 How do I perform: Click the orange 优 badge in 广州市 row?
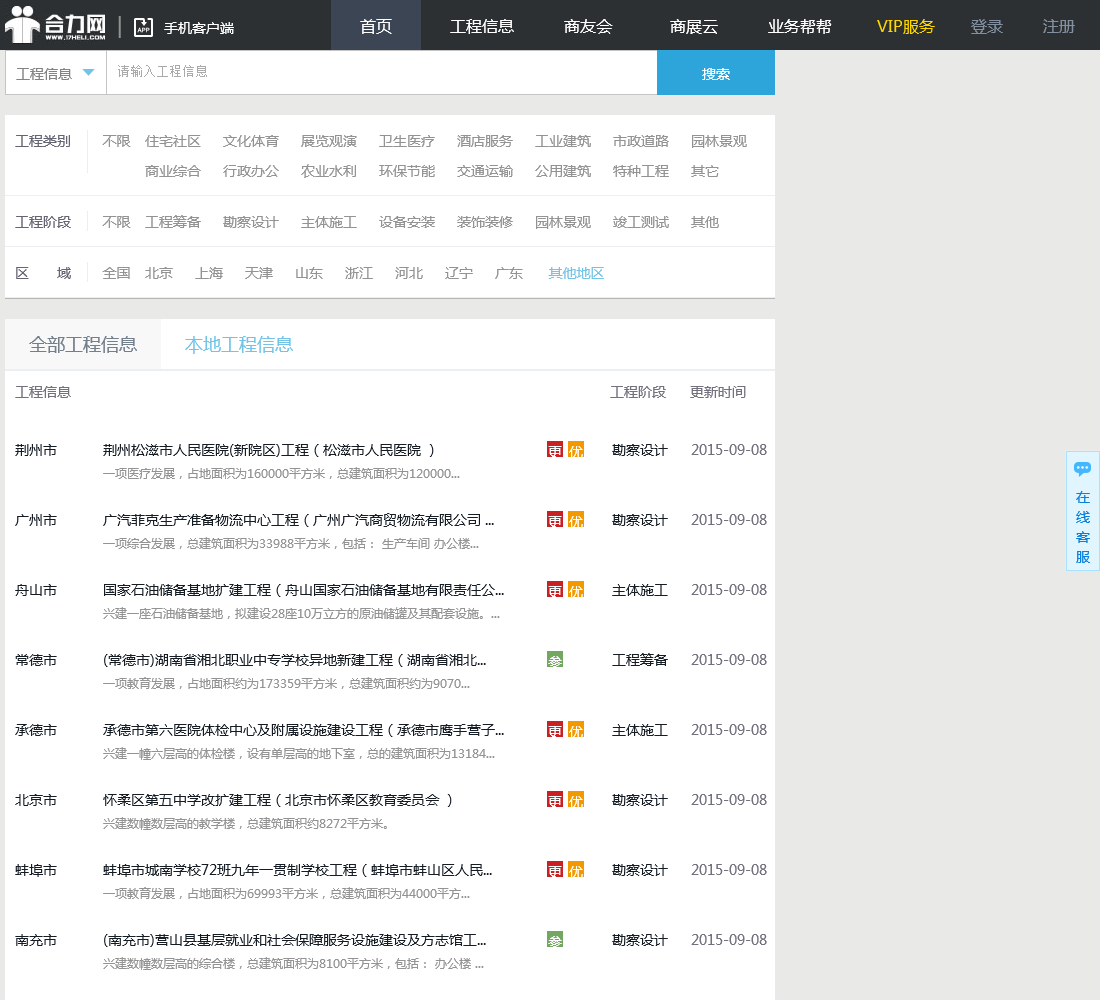pos(576,520)
